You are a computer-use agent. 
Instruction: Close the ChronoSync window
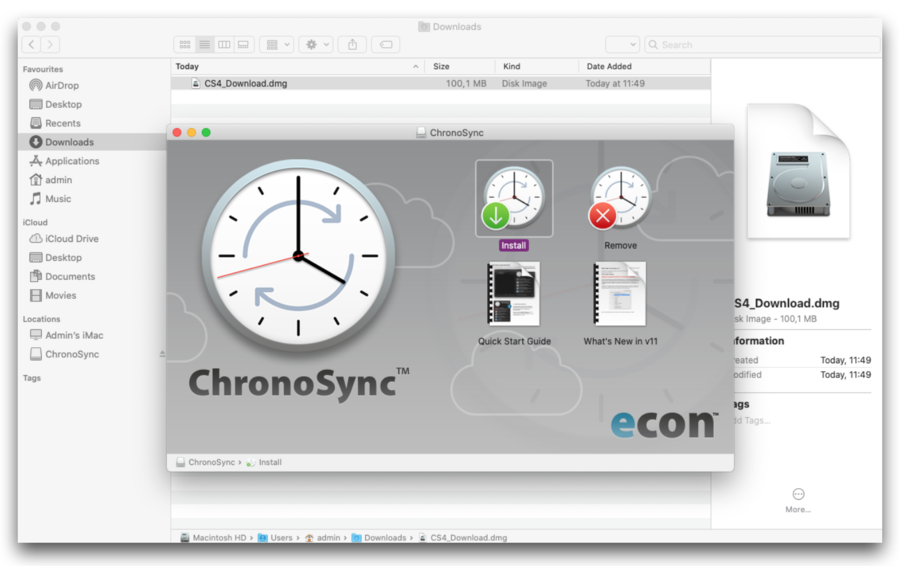(177, 133)
